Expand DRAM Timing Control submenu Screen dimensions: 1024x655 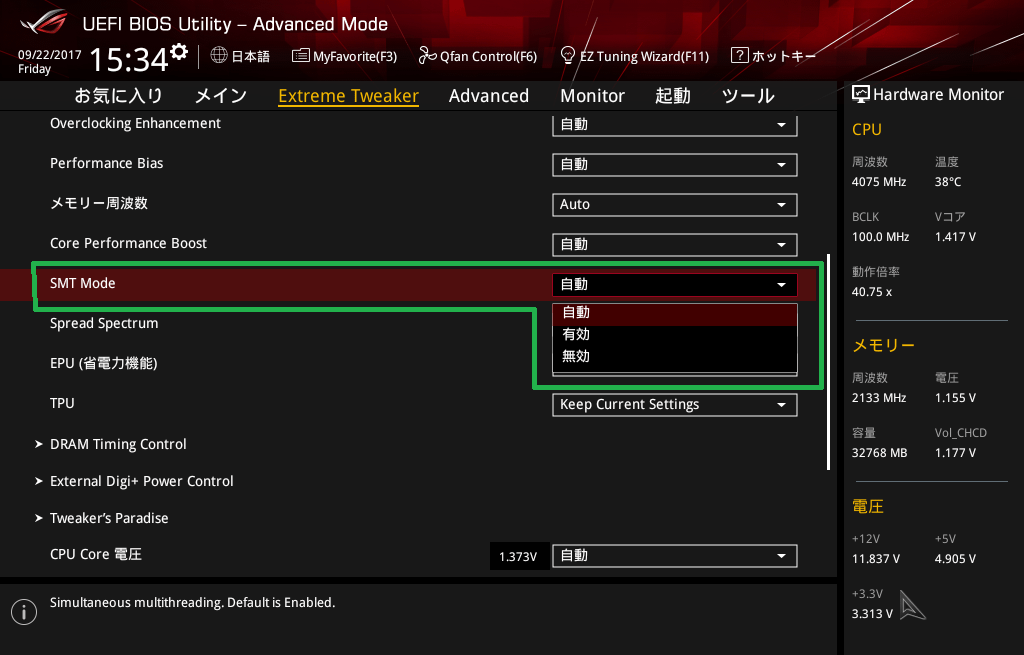pos(118,444)
